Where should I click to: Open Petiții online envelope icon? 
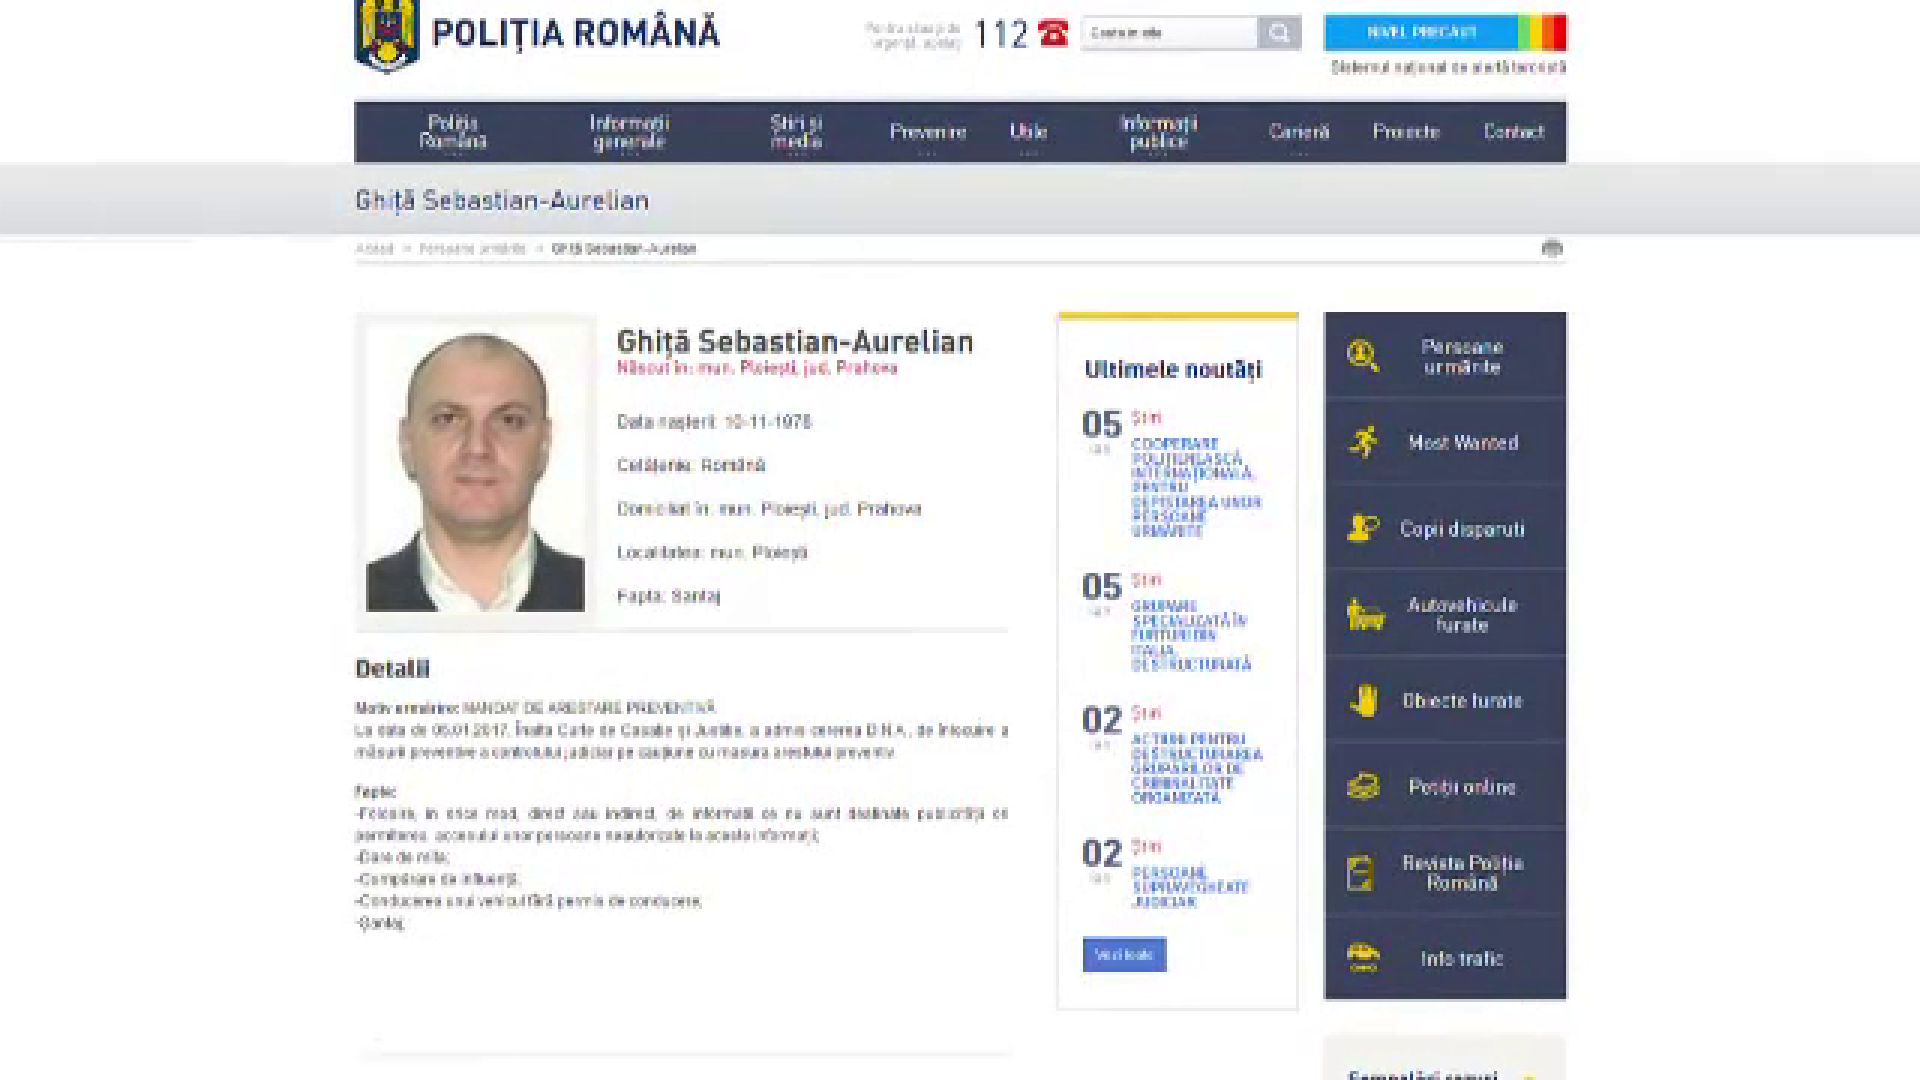1366,786
